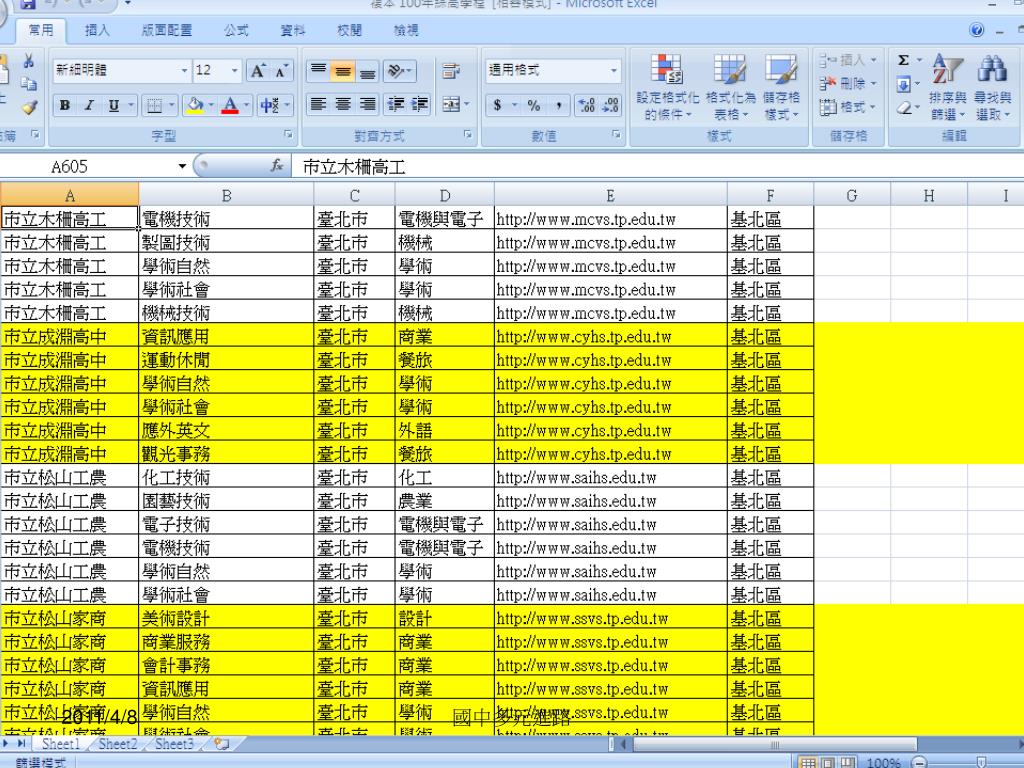Expand the font size dropdown
The height and width of the screenshot is (768, 1024).
coord(235,71)
